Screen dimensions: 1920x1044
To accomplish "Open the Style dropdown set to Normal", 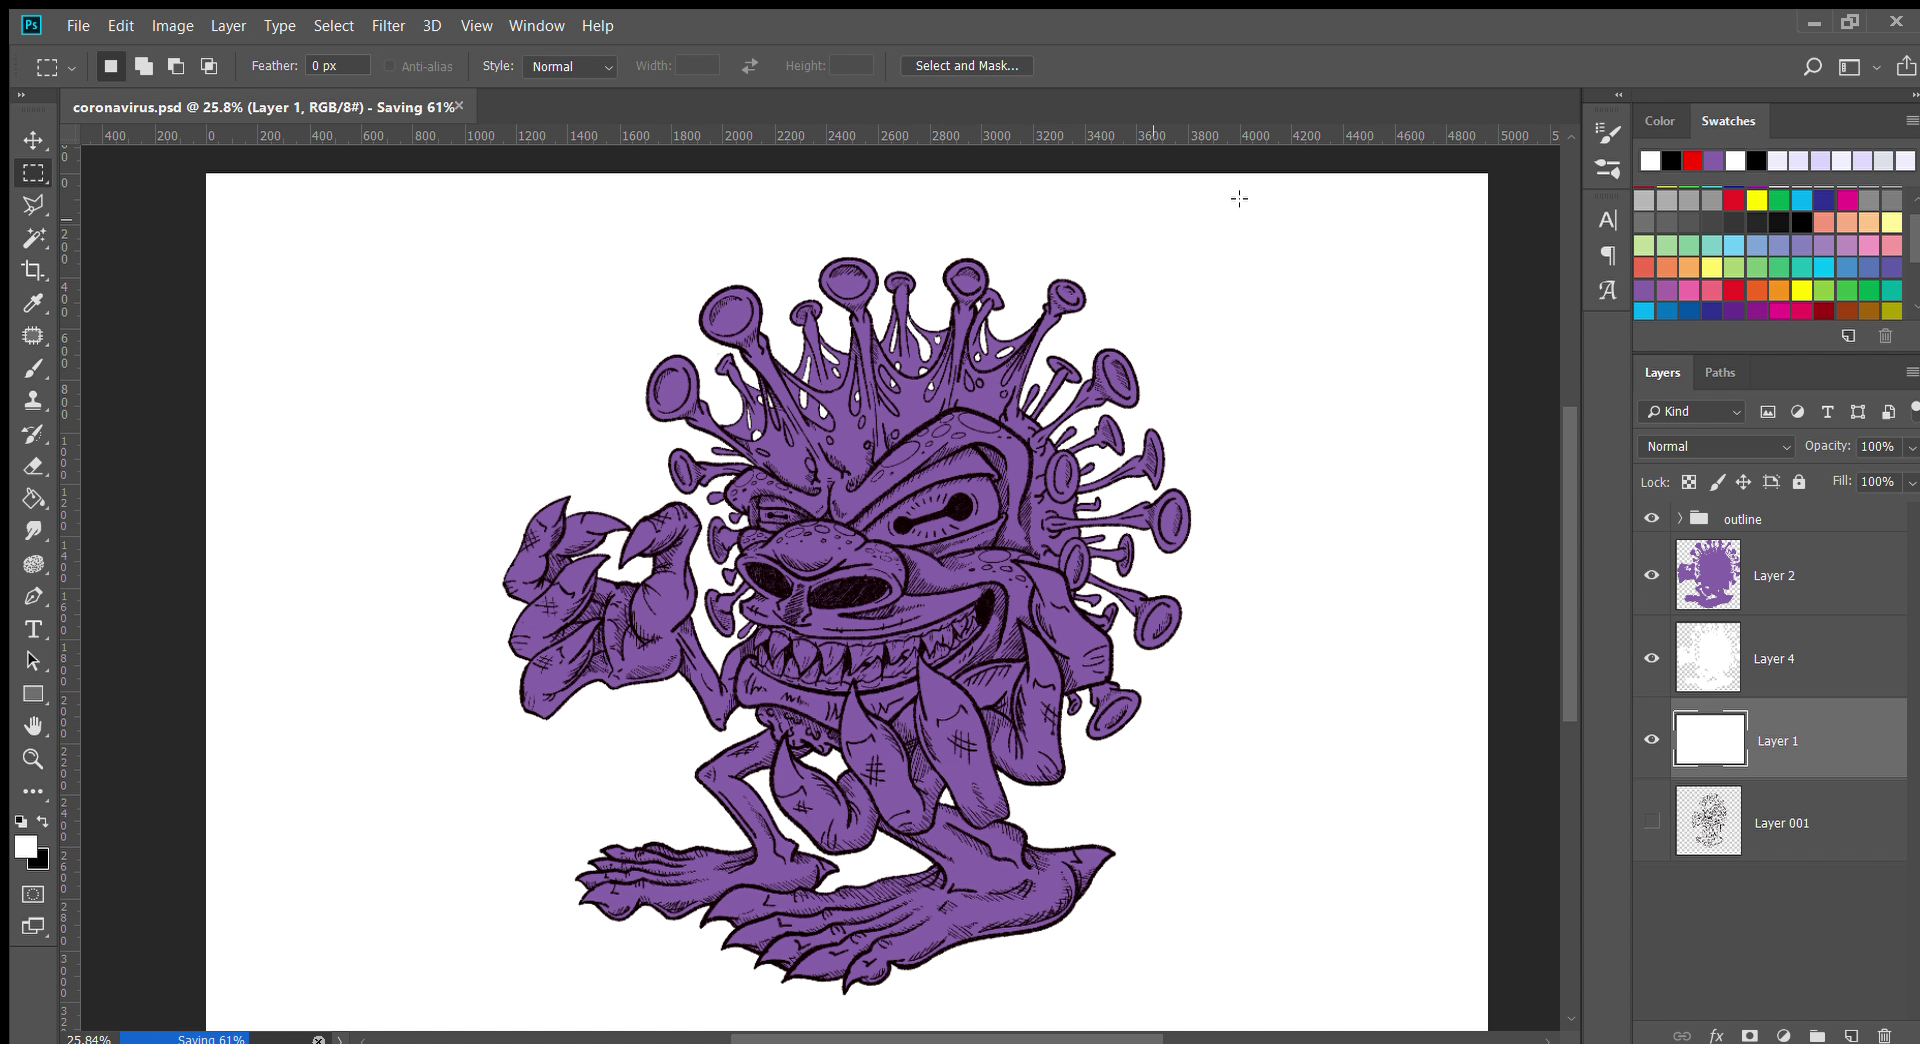I will [x=570, y=67].
